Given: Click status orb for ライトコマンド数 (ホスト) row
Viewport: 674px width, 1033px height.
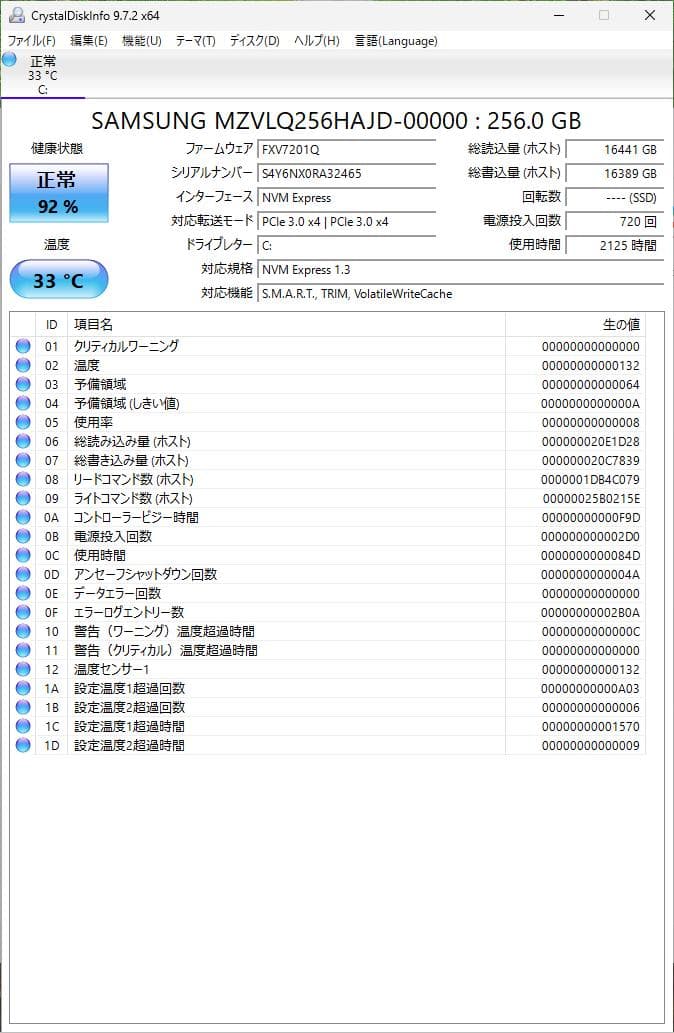Looking at the screenshot, I should click(23, 498).
